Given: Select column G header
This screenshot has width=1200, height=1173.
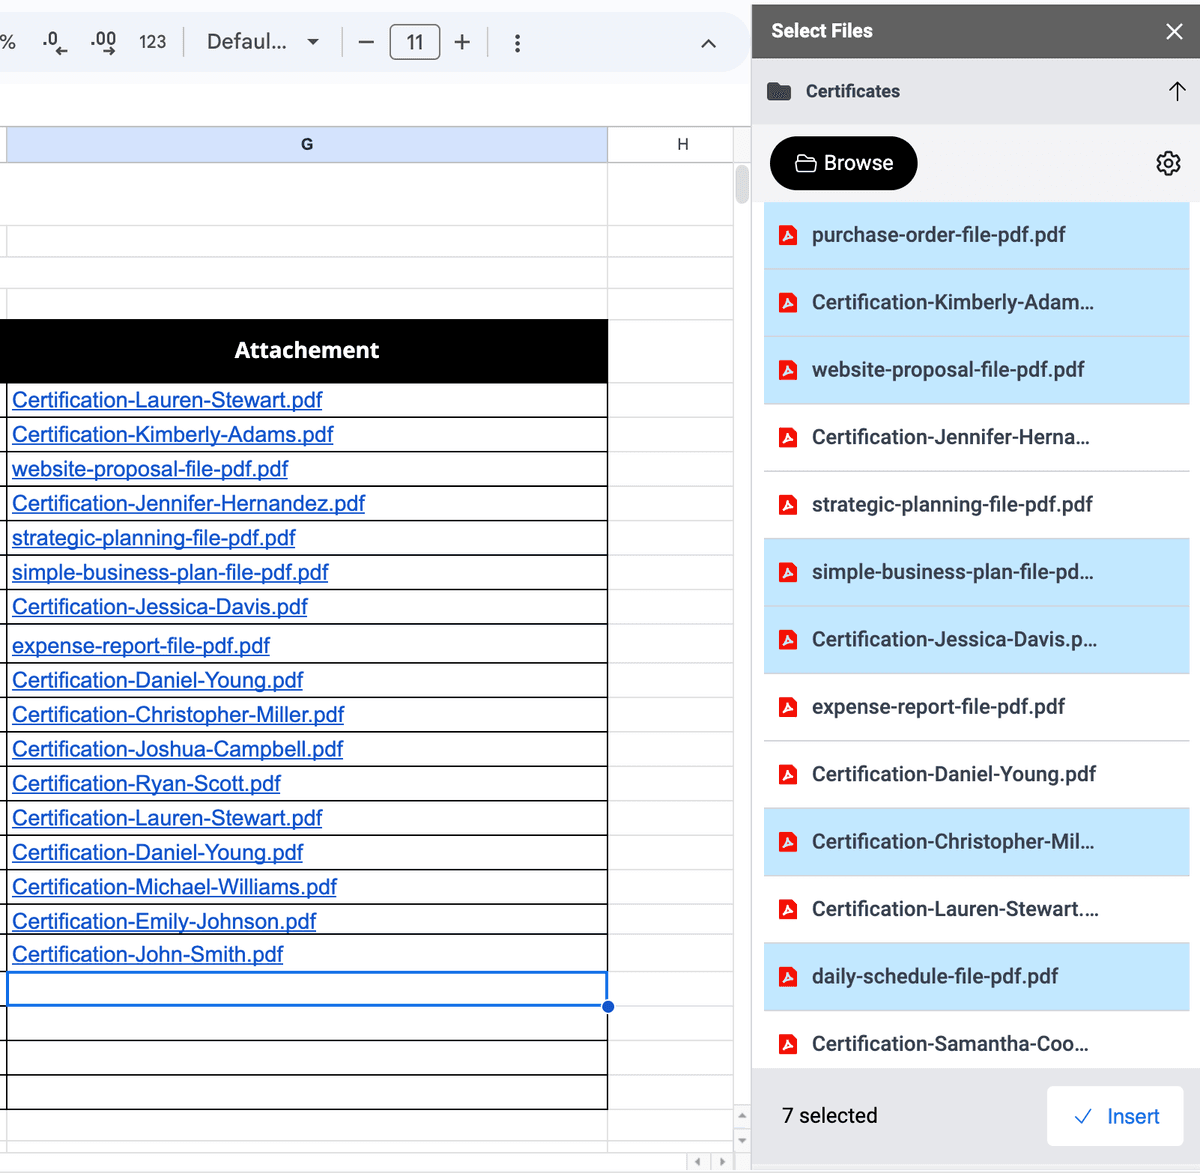Looking at the screenshot, I should point(306,144).
